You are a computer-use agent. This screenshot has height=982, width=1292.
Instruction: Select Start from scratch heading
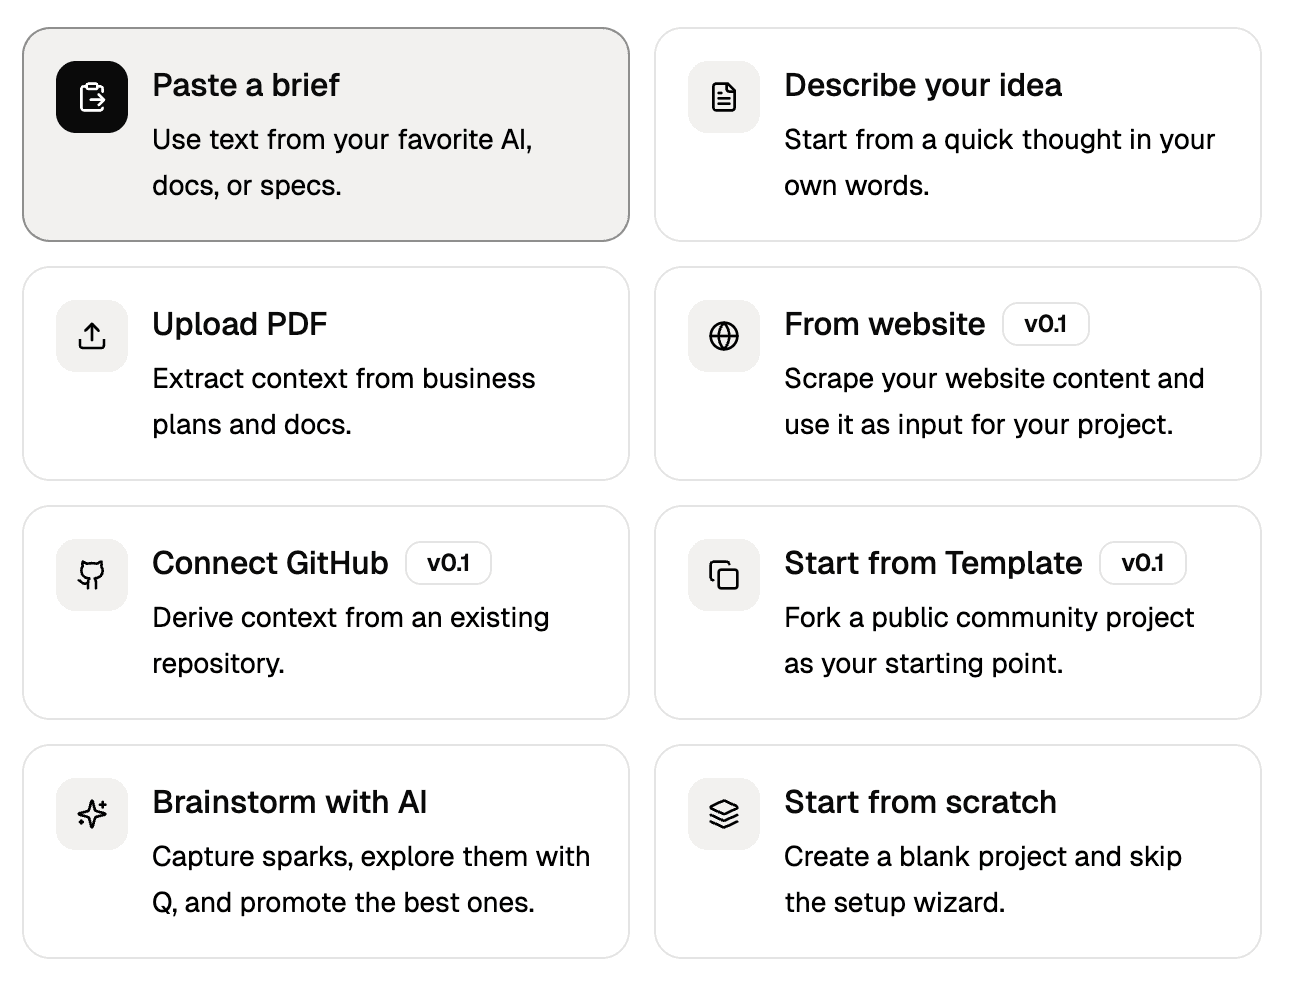920,802
